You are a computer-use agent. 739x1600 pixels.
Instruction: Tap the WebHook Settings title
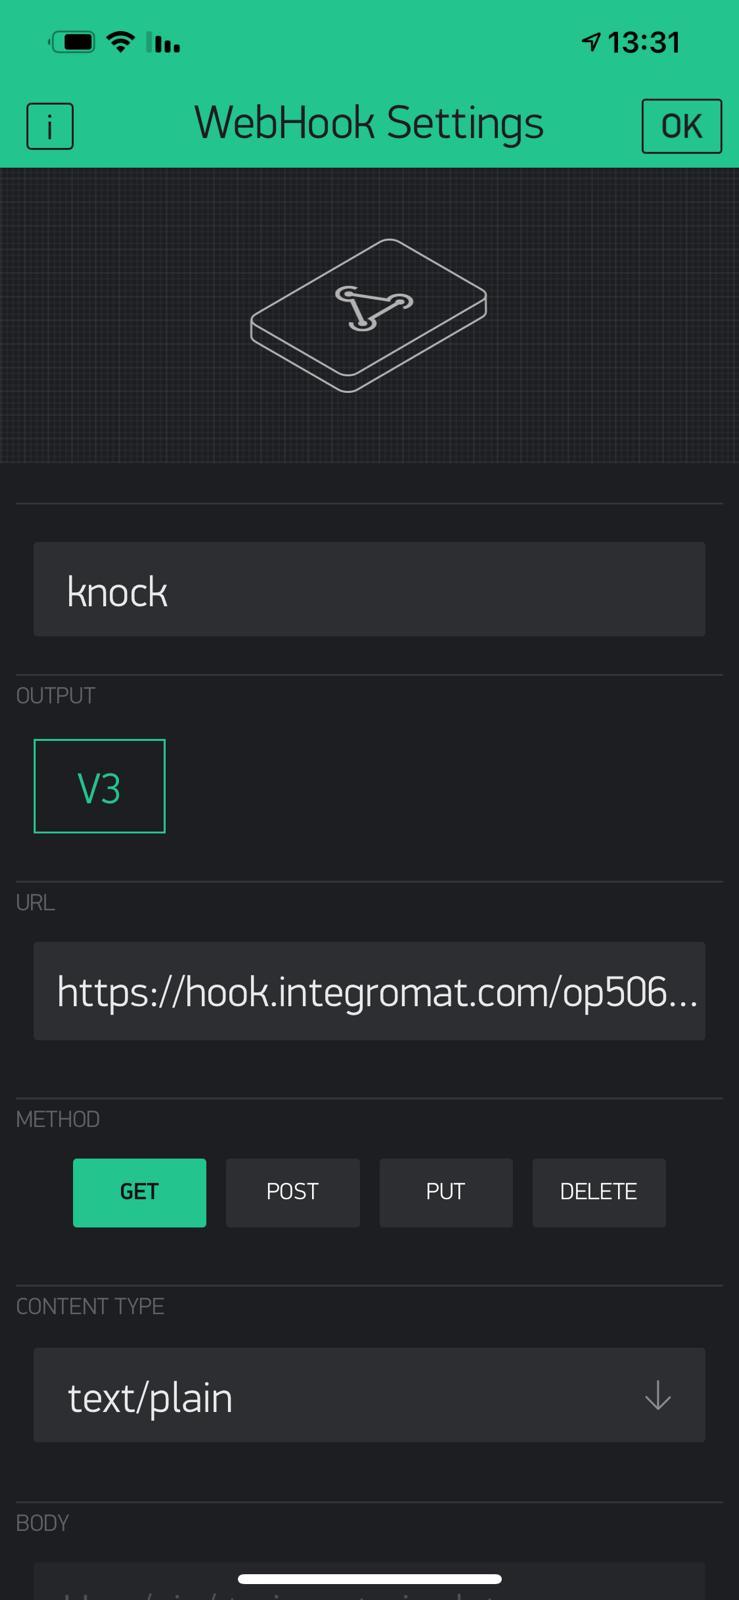369,123
